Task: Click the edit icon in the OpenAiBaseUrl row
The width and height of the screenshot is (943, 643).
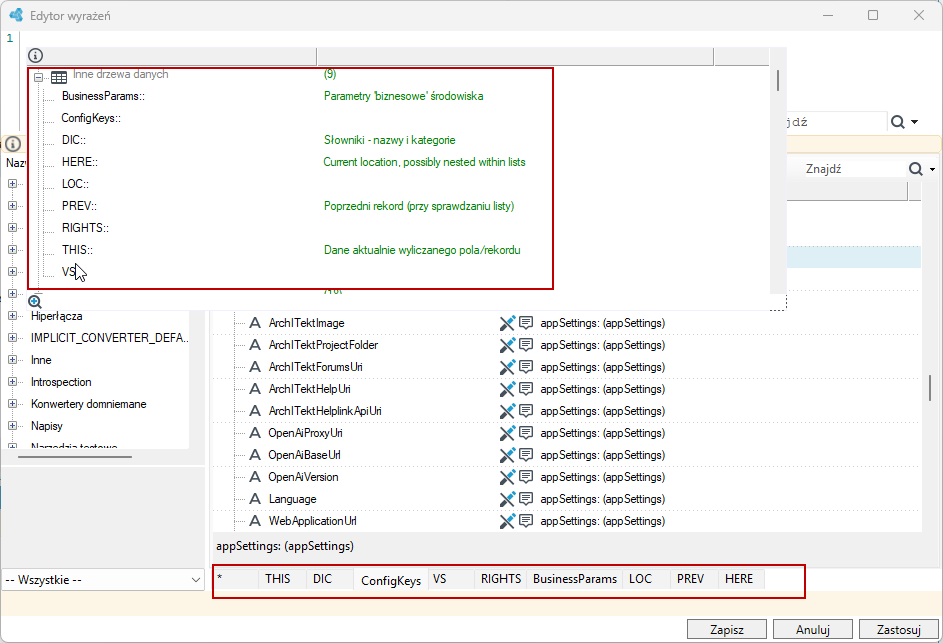Action: (x=508, y=455)
